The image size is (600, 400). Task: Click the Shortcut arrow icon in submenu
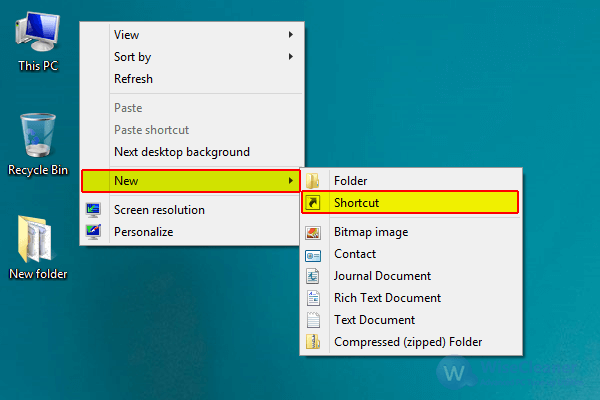tap(313, 202)
